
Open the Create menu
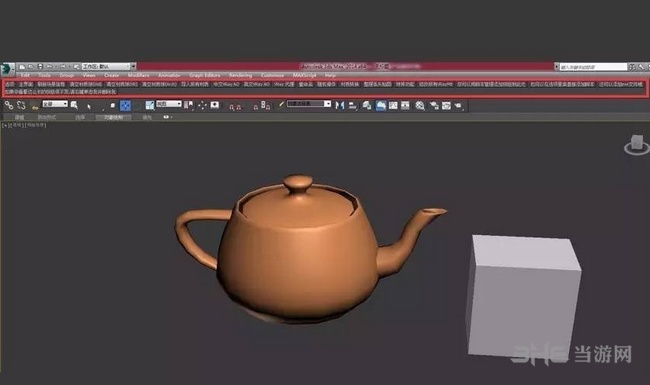tap(112, 75)
